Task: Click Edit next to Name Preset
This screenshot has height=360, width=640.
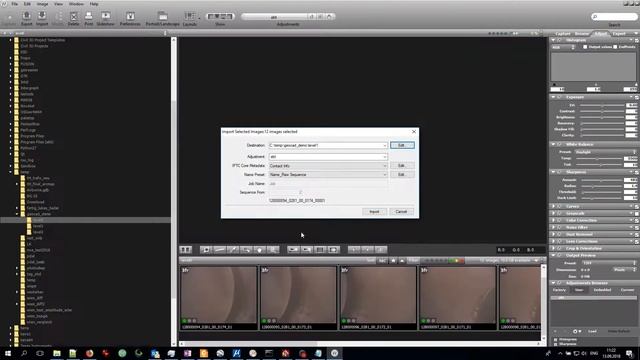Action: tap(402, 175)
